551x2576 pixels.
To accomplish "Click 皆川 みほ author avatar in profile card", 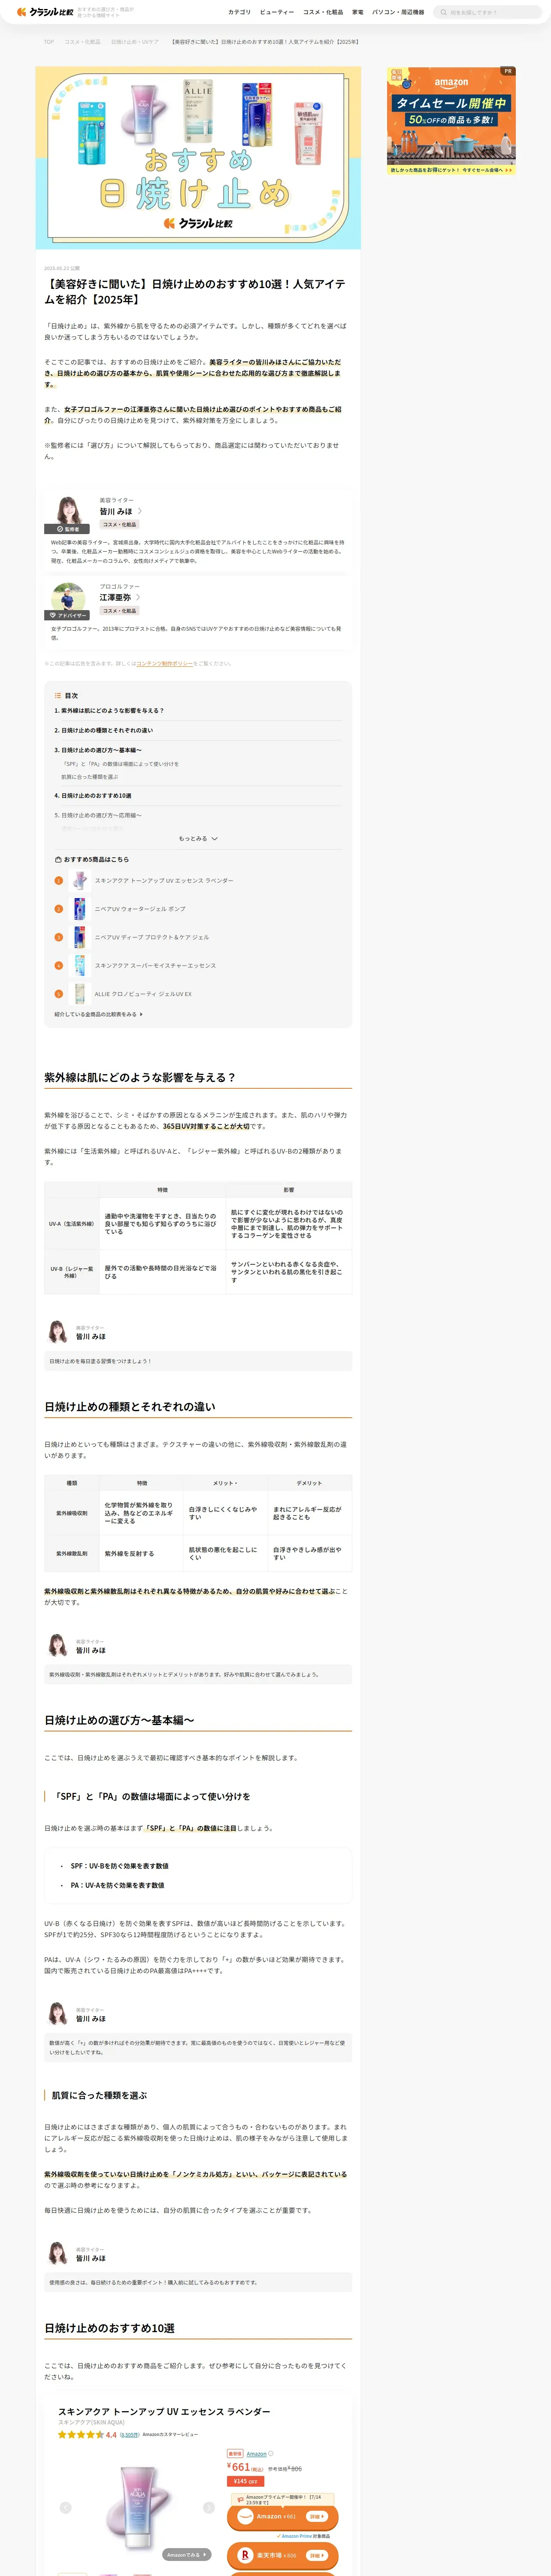I will tap(68, 510).
